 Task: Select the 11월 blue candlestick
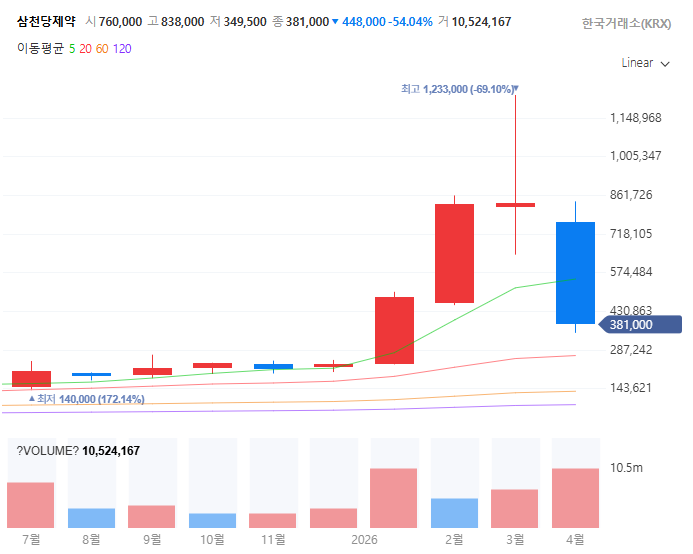coord(273,367)
